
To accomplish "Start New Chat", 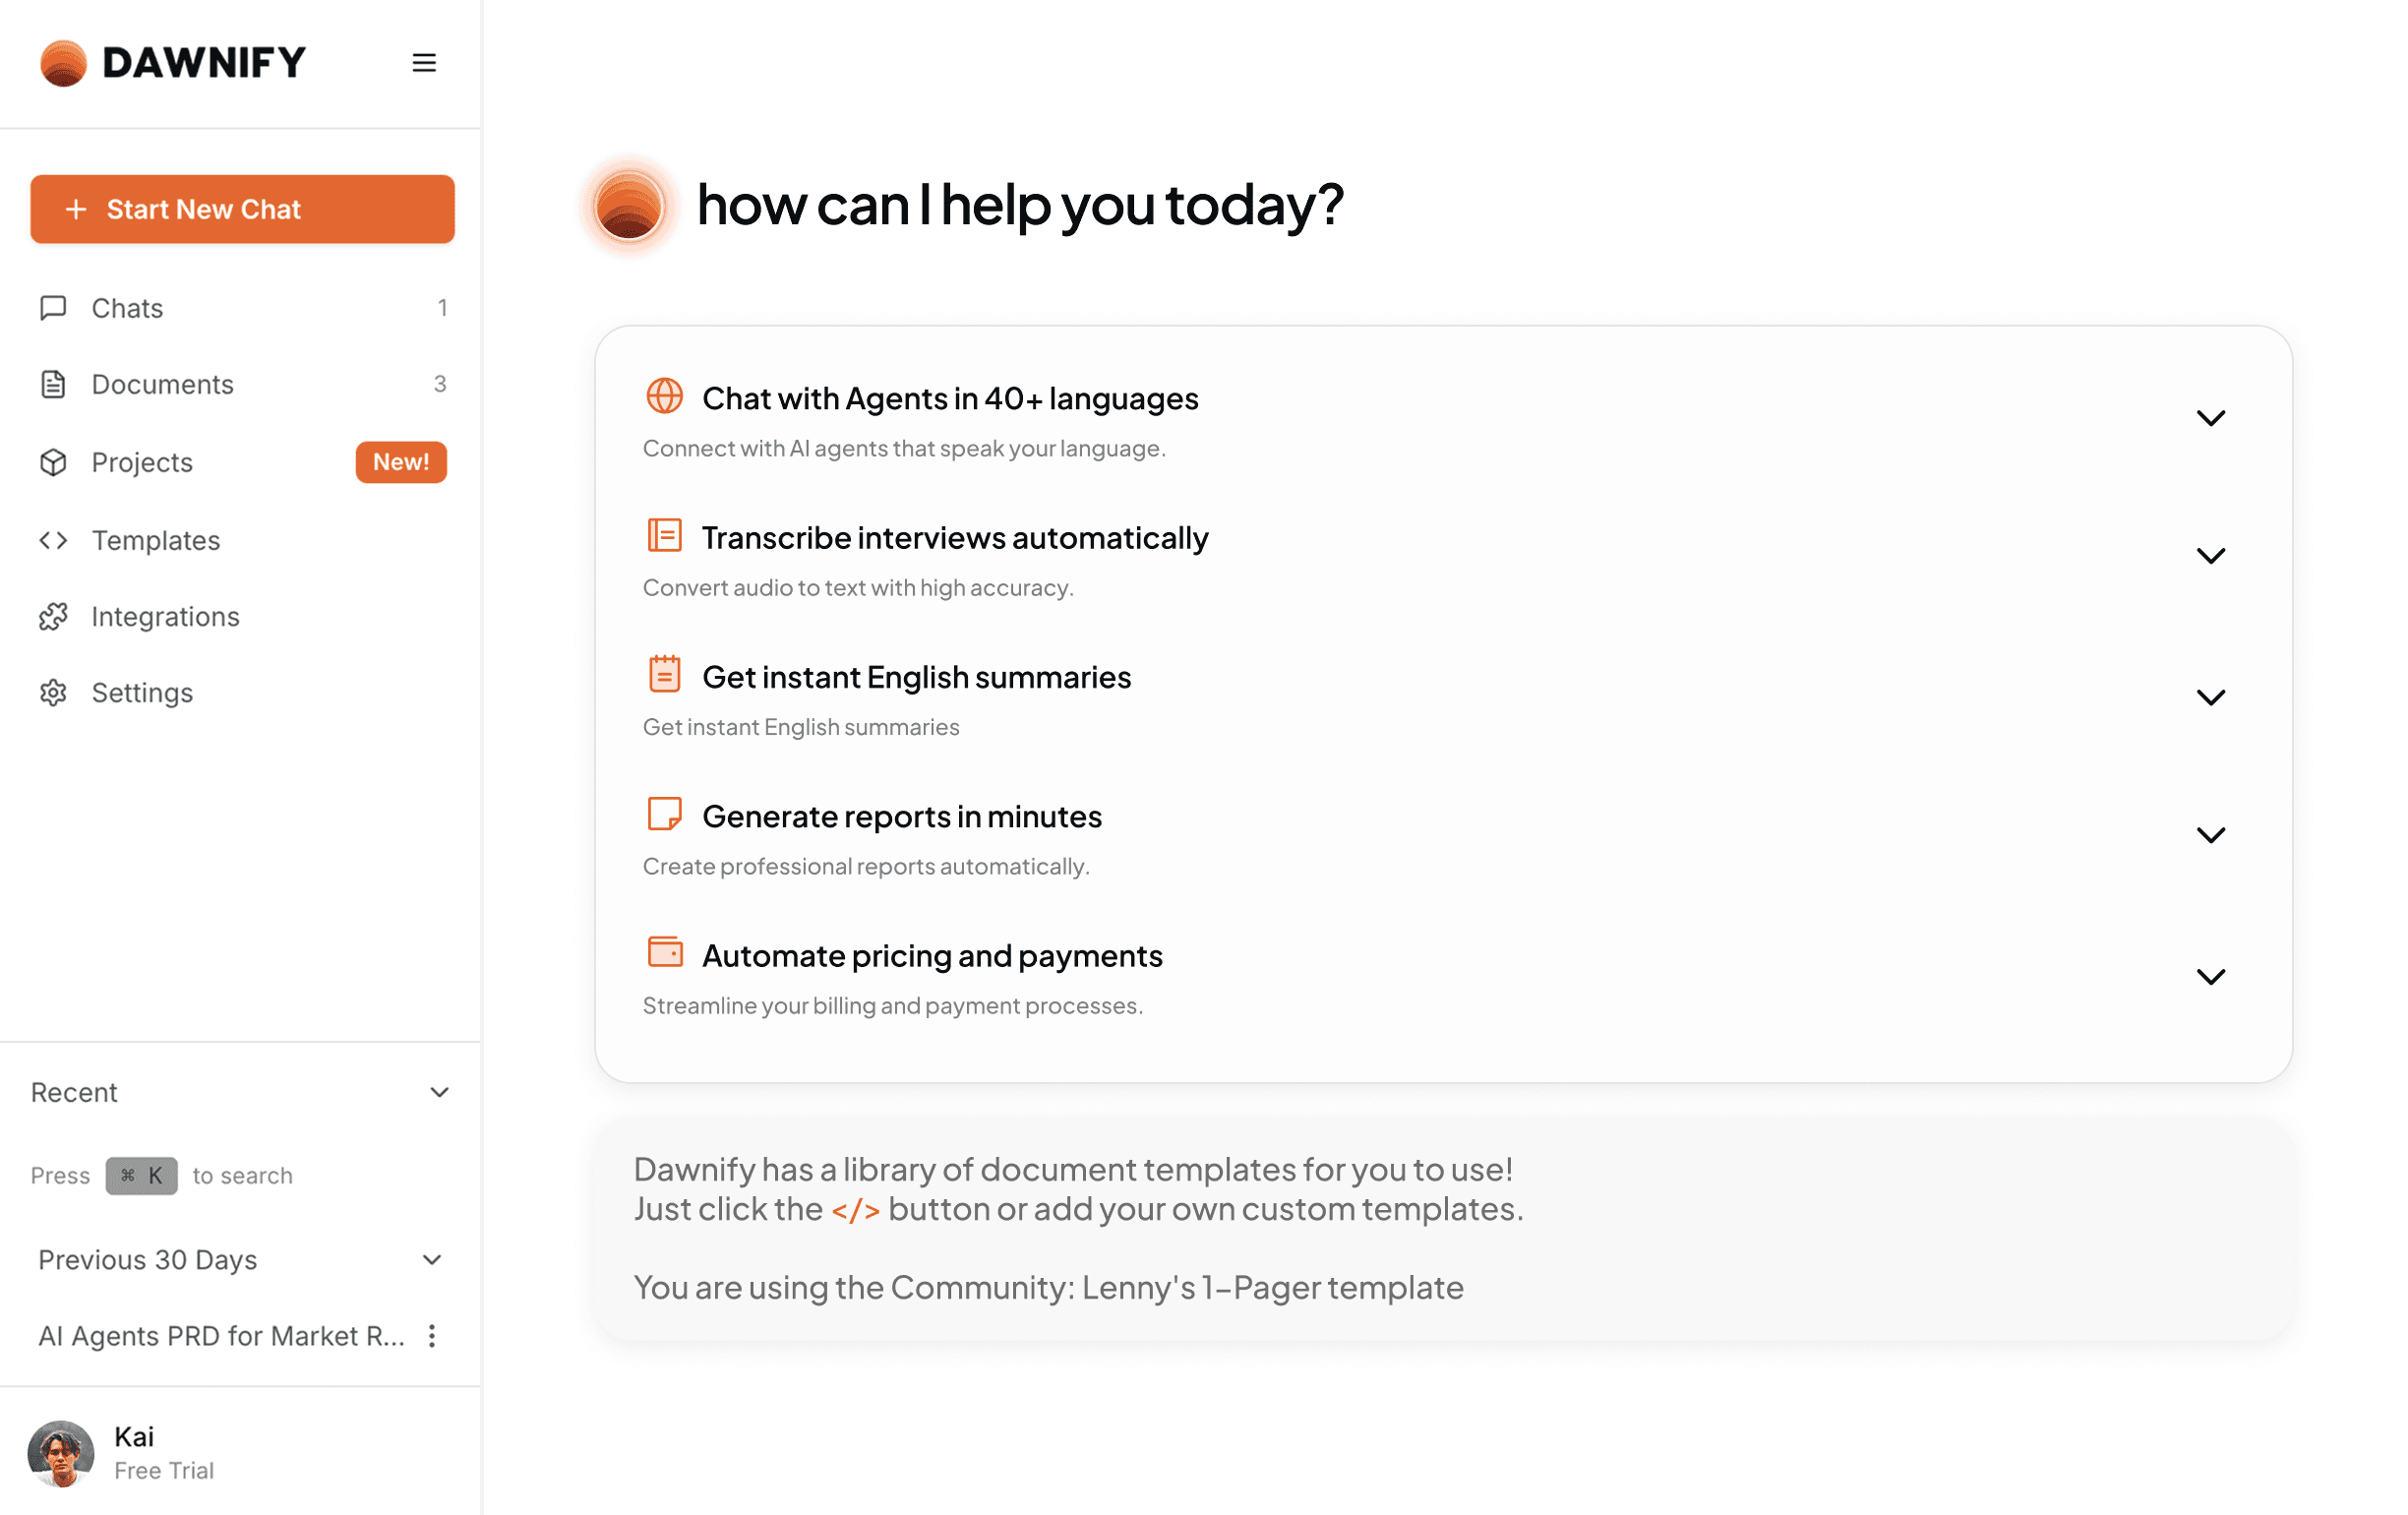I will [x=242, y=209].
